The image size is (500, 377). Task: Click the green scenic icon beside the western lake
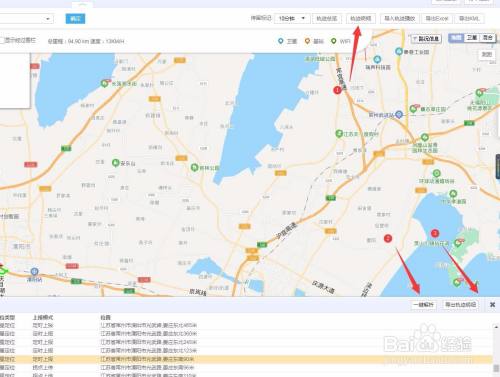point(105,83)
